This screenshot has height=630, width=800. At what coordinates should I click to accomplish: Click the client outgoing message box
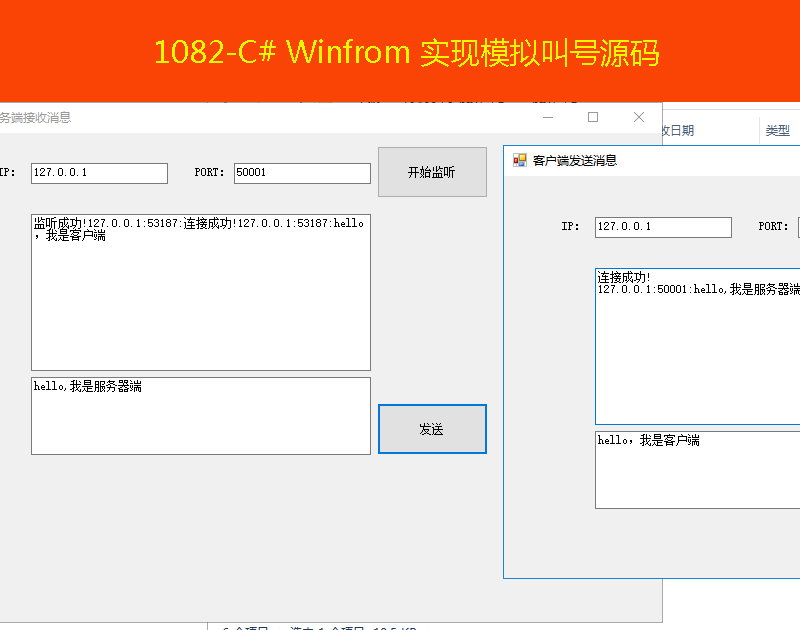(697, 470)
